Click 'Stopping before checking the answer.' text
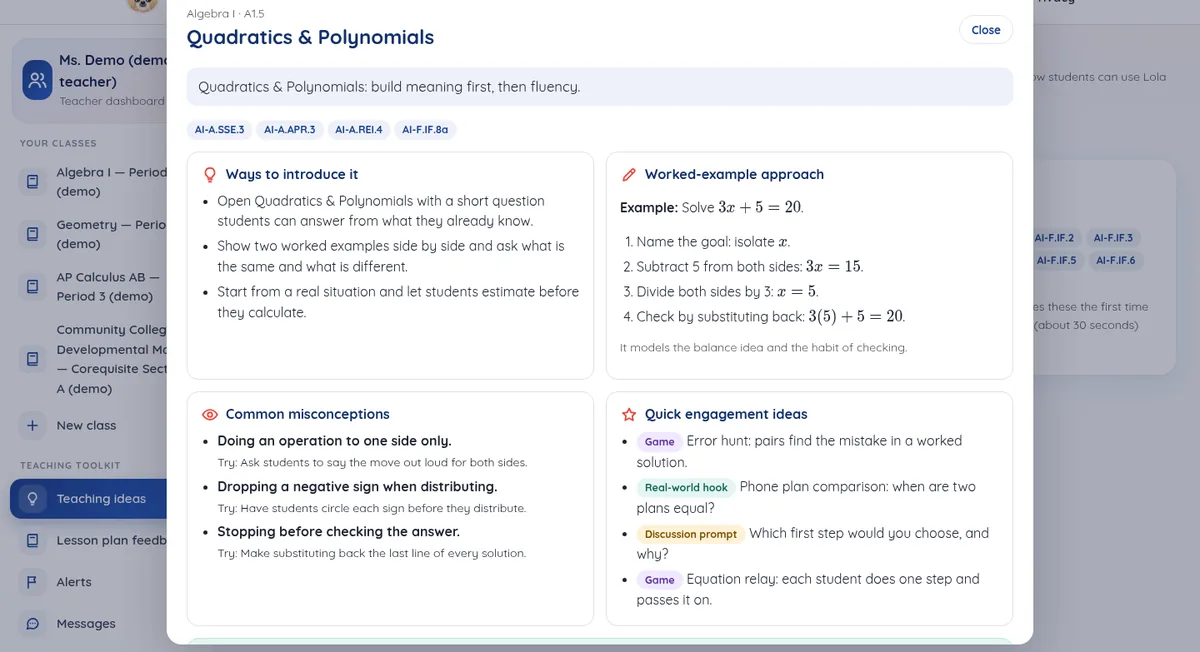This screenshot has width=1200, height=652. [338, 532]
